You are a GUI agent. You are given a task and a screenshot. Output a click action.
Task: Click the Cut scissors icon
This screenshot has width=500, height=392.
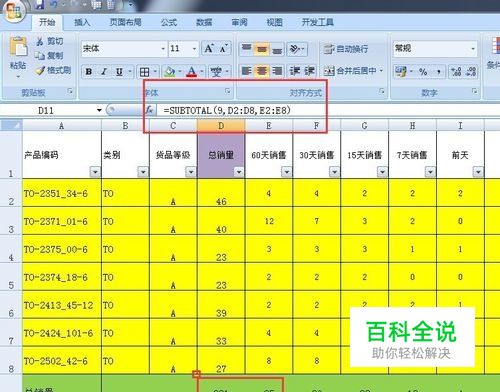[40, 41]
